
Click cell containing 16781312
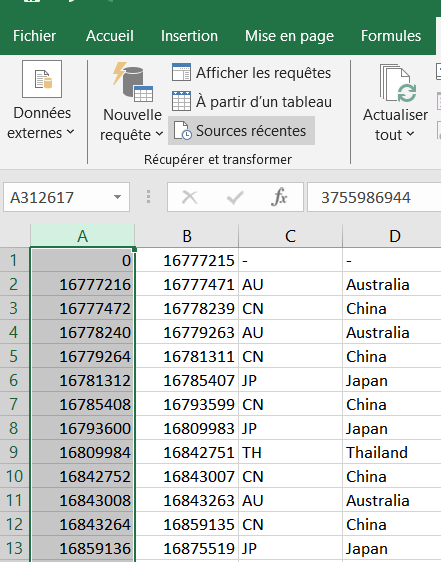click(x=82, y=380)
